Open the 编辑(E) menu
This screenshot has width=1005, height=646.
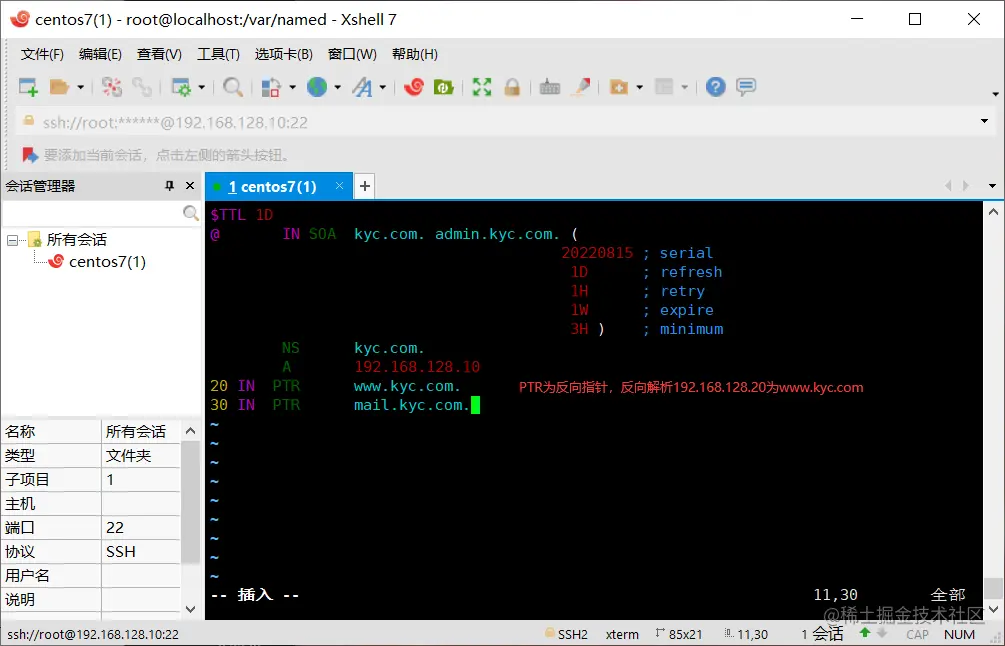[x=100, y=54]
